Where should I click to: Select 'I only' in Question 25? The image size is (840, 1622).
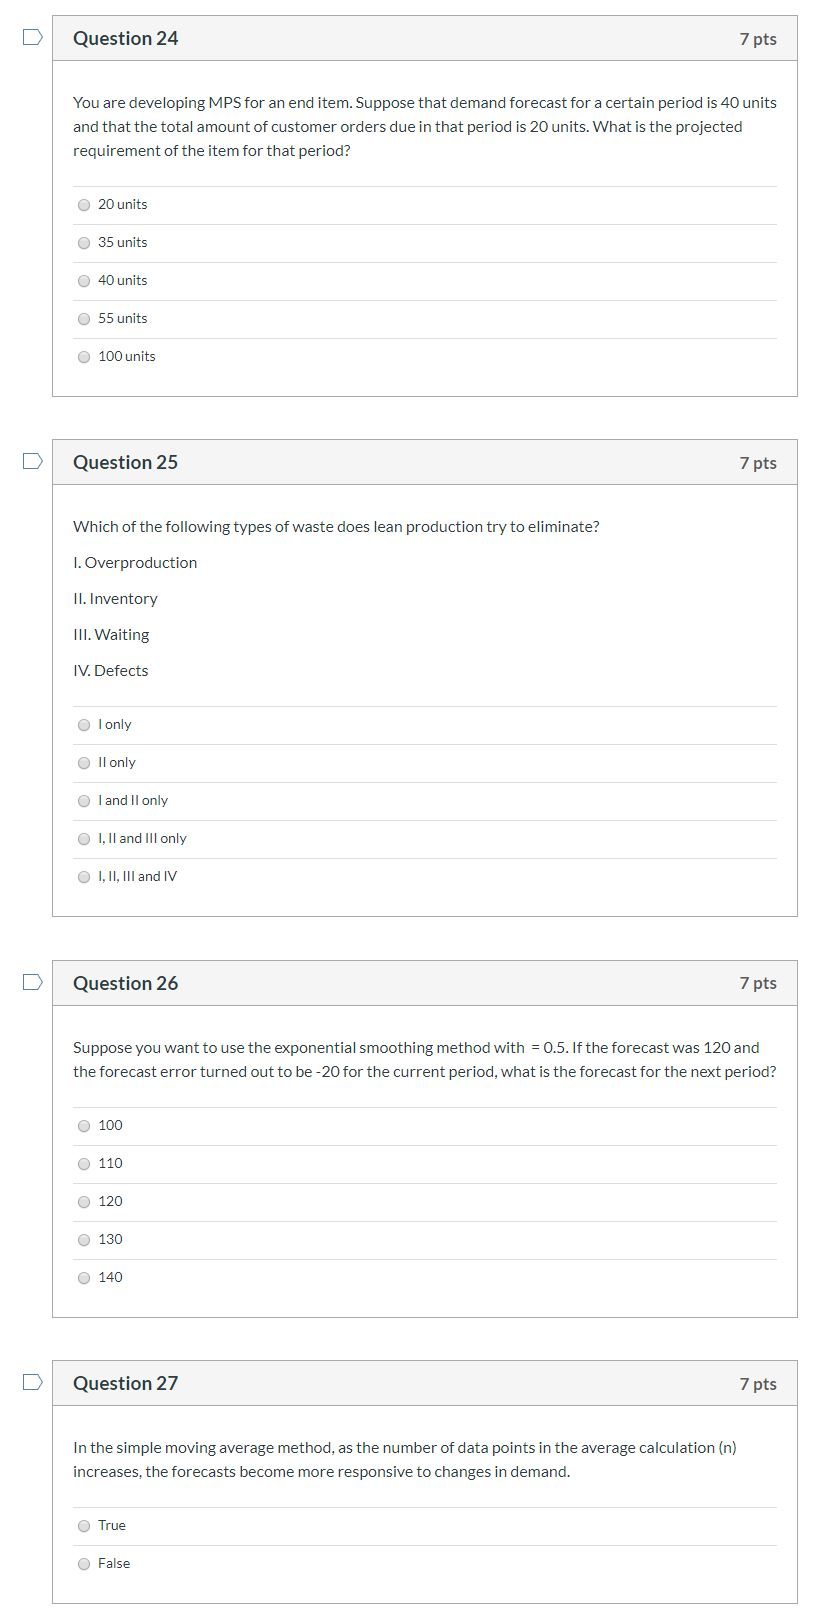[84, 724]
